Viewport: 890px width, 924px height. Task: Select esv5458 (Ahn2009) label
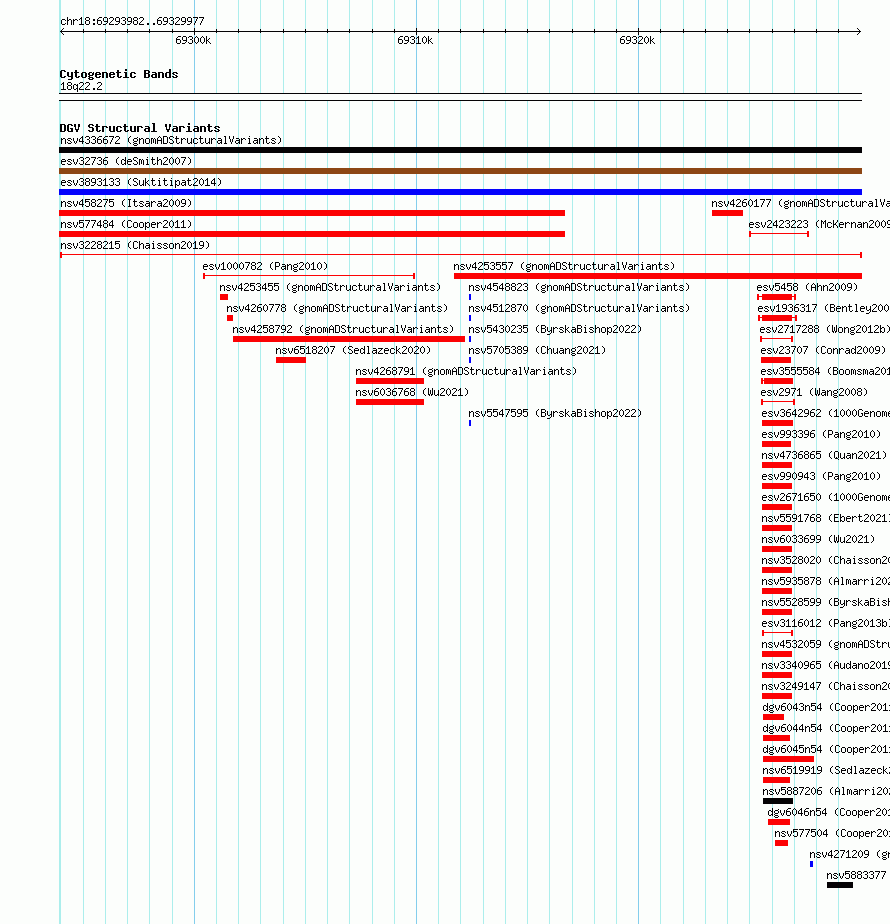click(x=807, y=288)
